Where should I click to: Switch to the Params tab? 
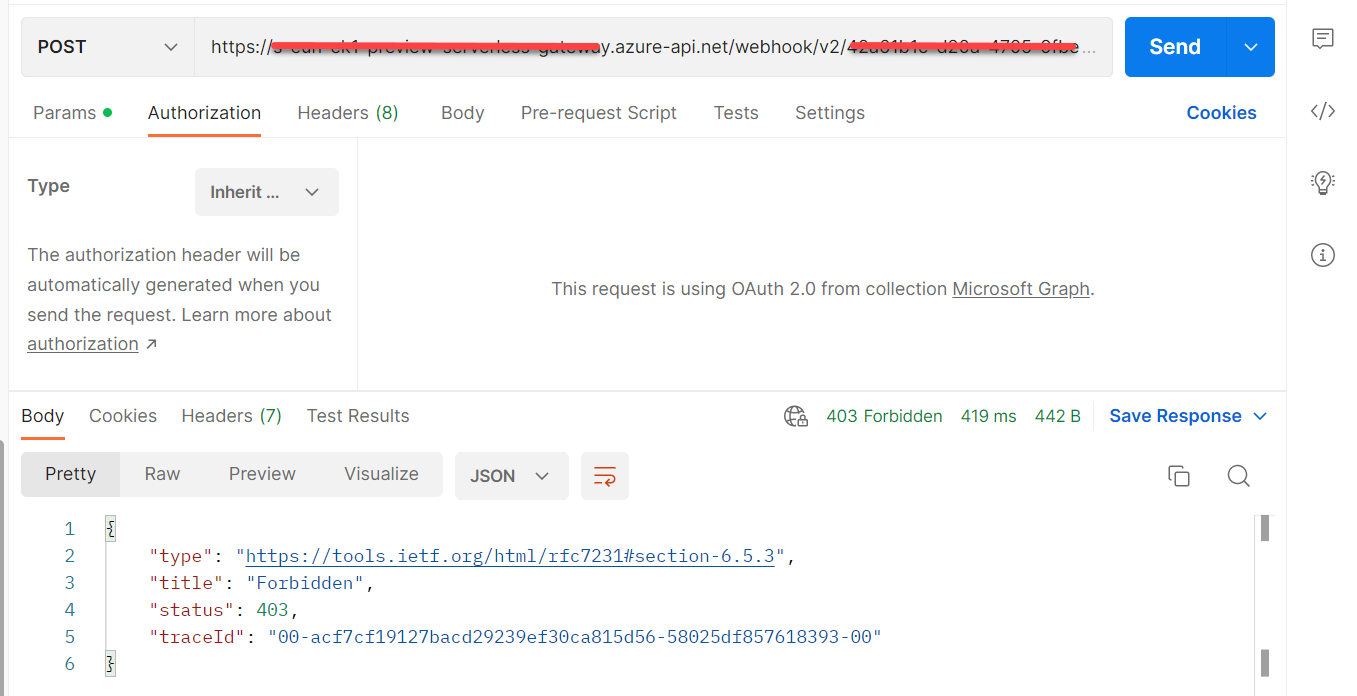[x=64, y=112]
